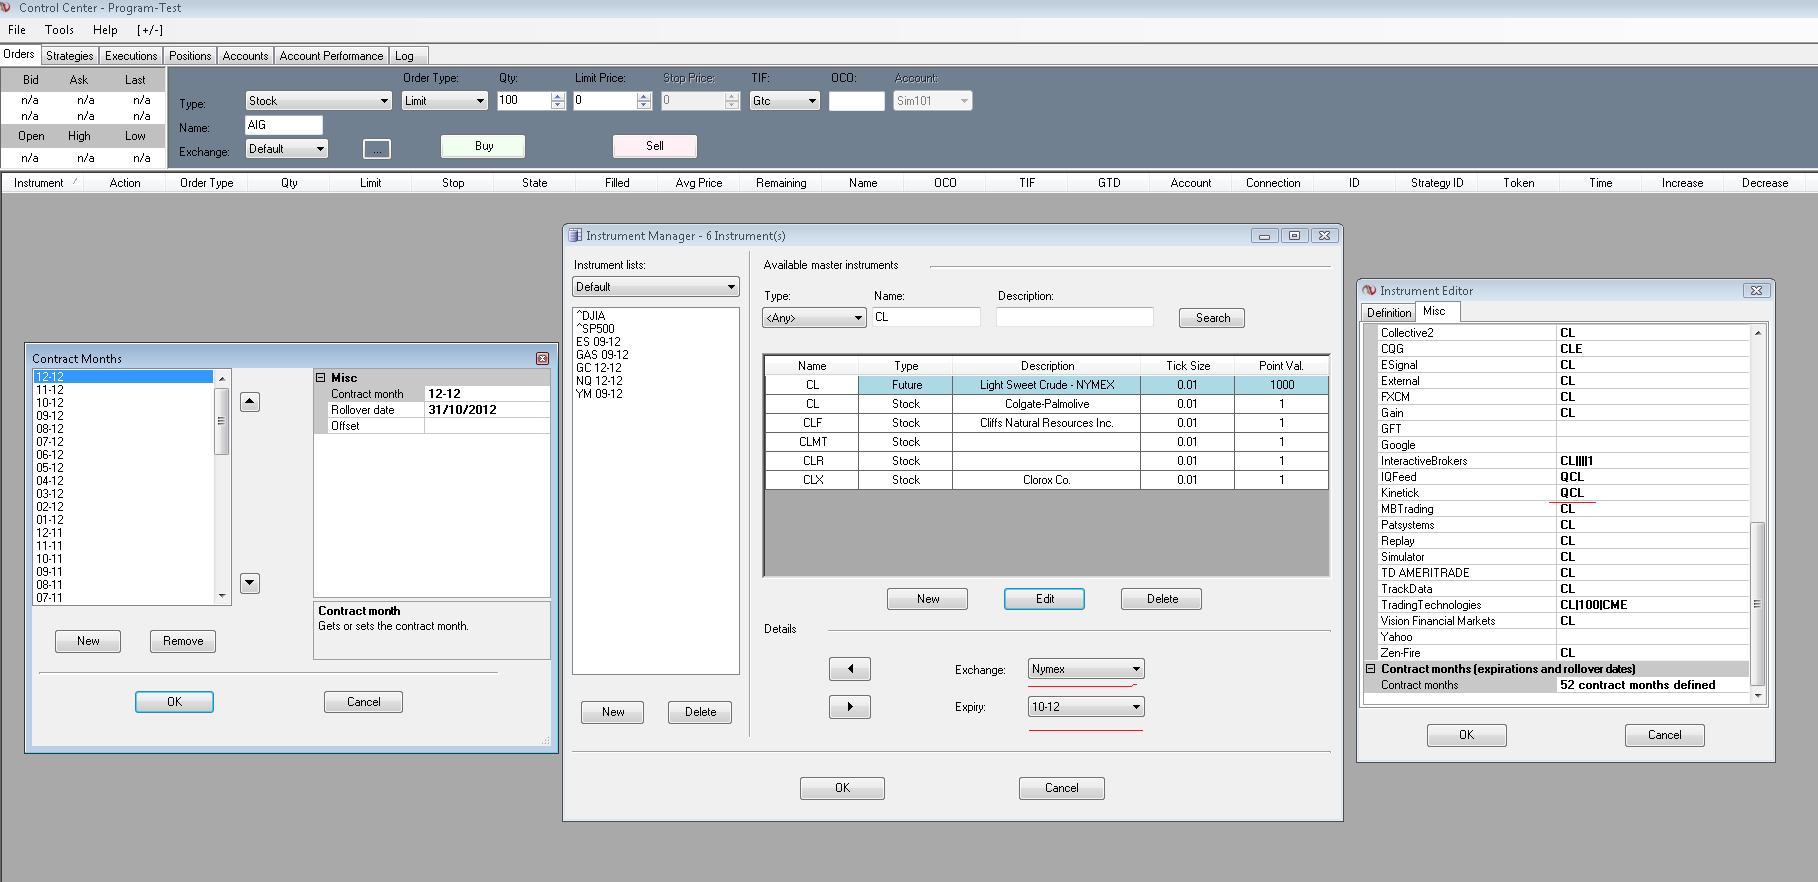Click Delete button below master instruments table
This screenshot has width=1818, height=882.
pos(1162,599)
